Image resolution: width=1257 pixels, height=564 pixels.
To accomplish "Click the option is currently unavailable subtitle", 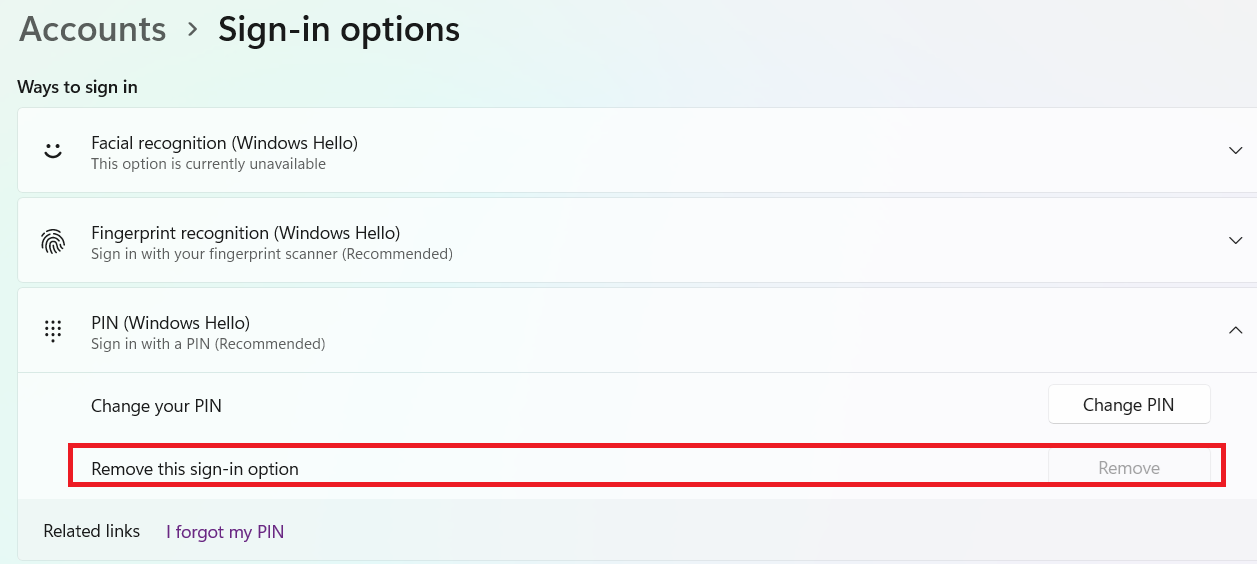I will click(225, 164).
